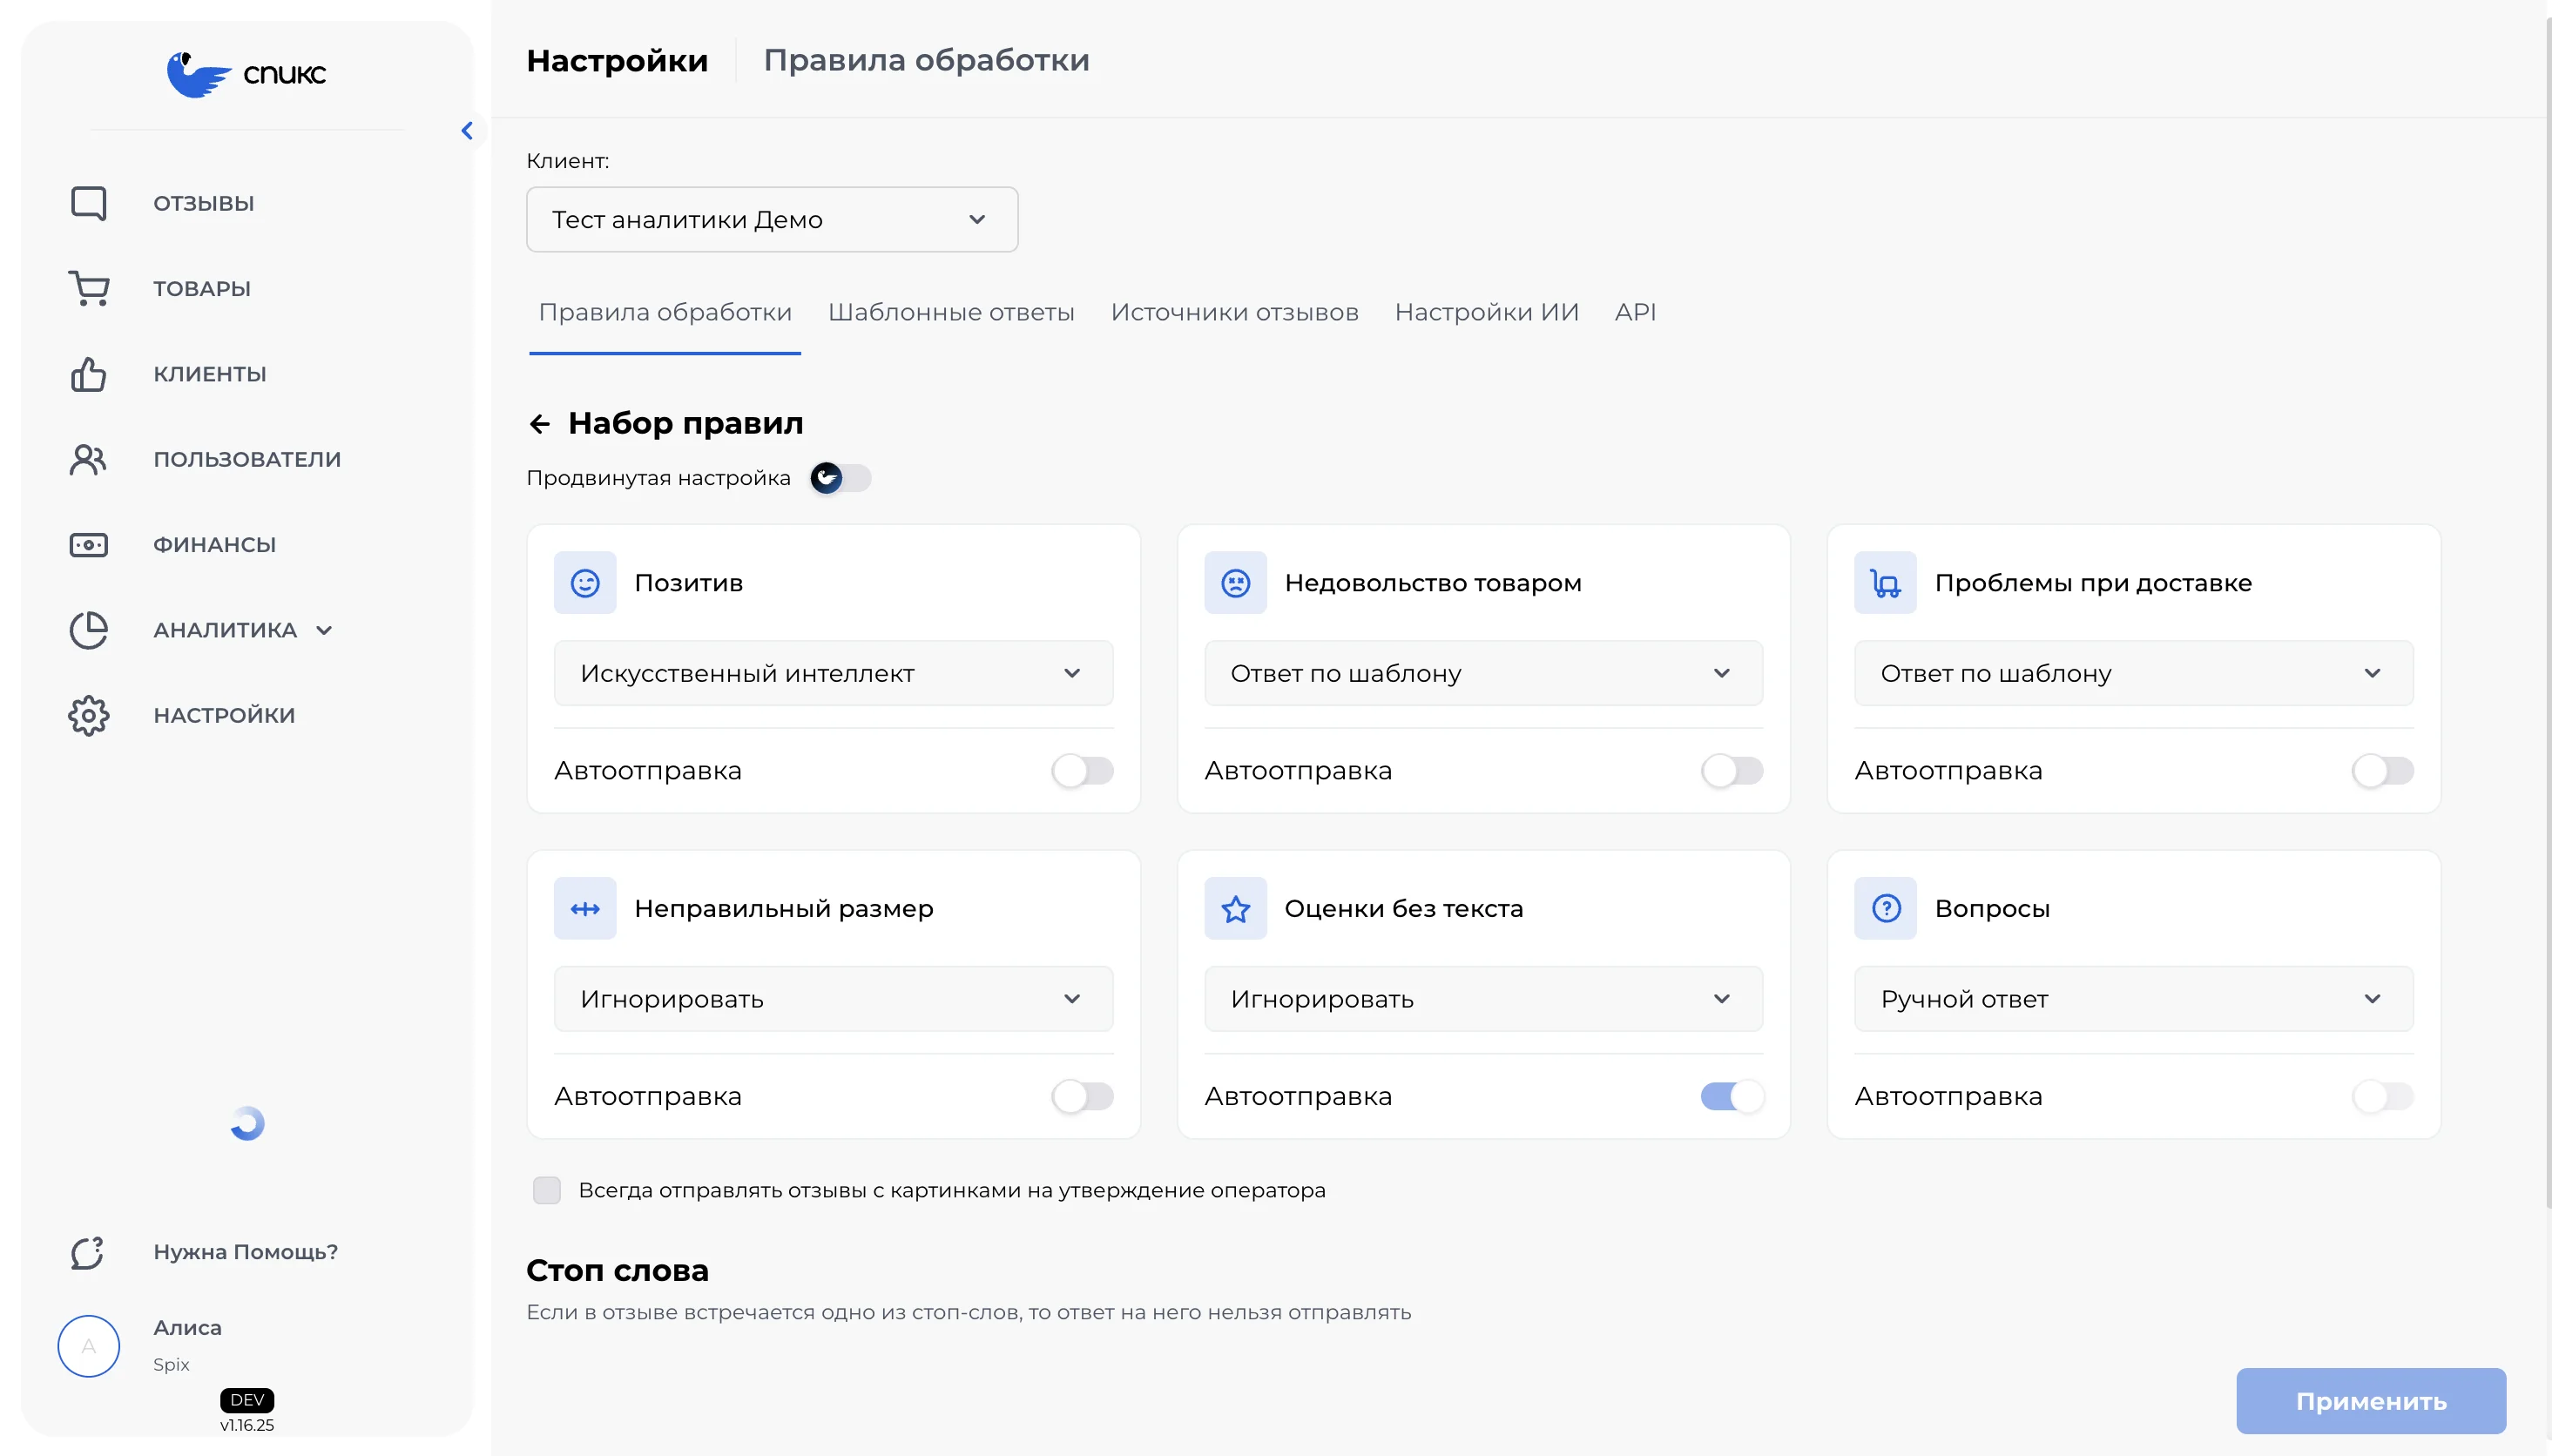
Task: Click the Вопросы question mark icon
Action: pyautogui.click(x=1886, y=908)
